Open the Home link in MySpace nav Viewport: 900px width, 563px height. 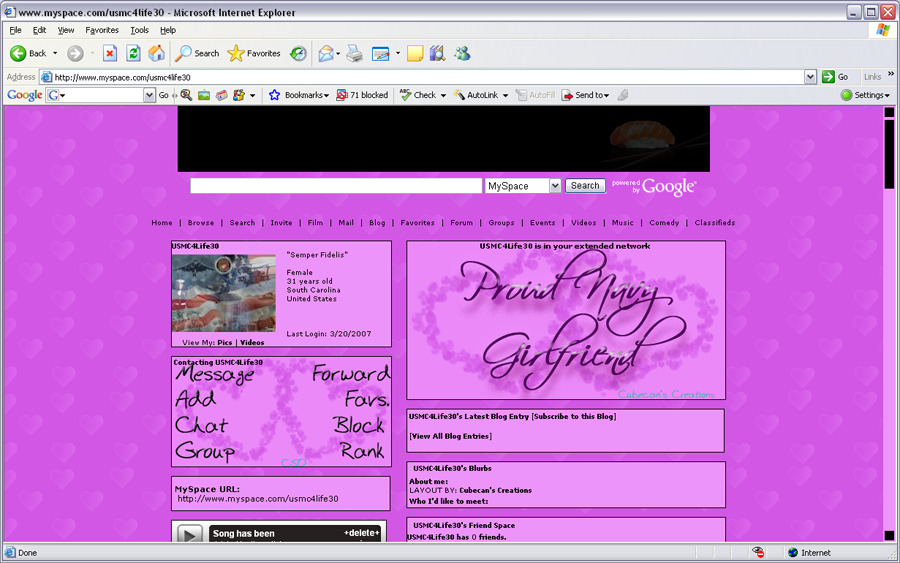click(x=162, y=223)
